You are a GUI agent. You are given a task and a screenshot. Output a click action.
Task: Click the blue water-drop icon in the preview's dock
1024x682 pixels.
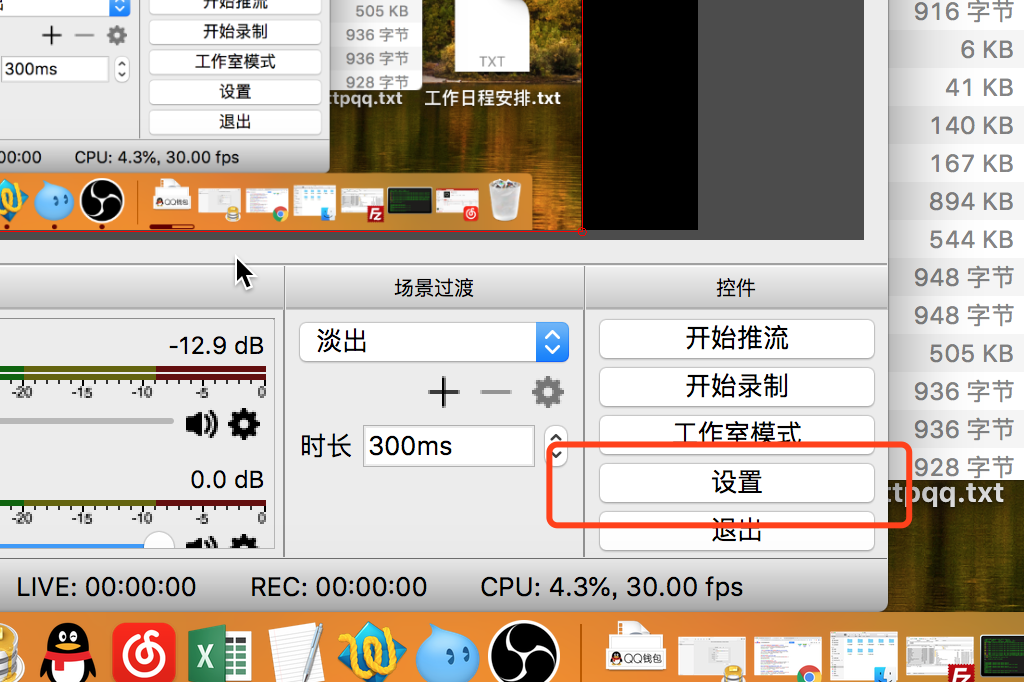click(54, 201)
